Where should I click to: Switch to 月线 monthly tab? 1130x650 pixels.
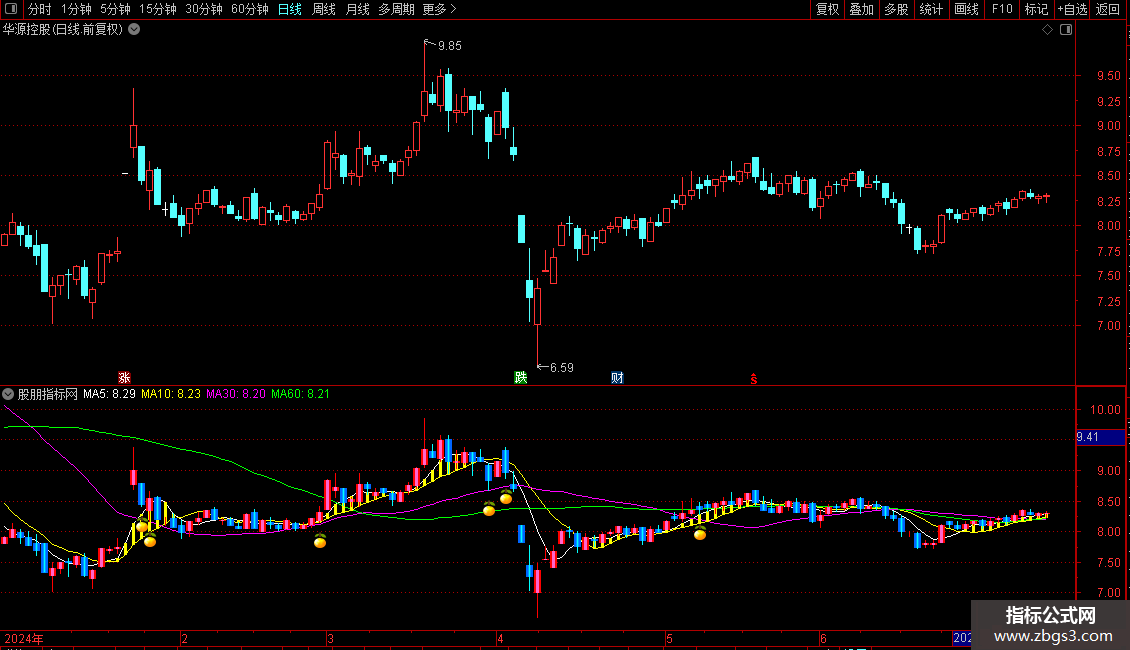357,9
